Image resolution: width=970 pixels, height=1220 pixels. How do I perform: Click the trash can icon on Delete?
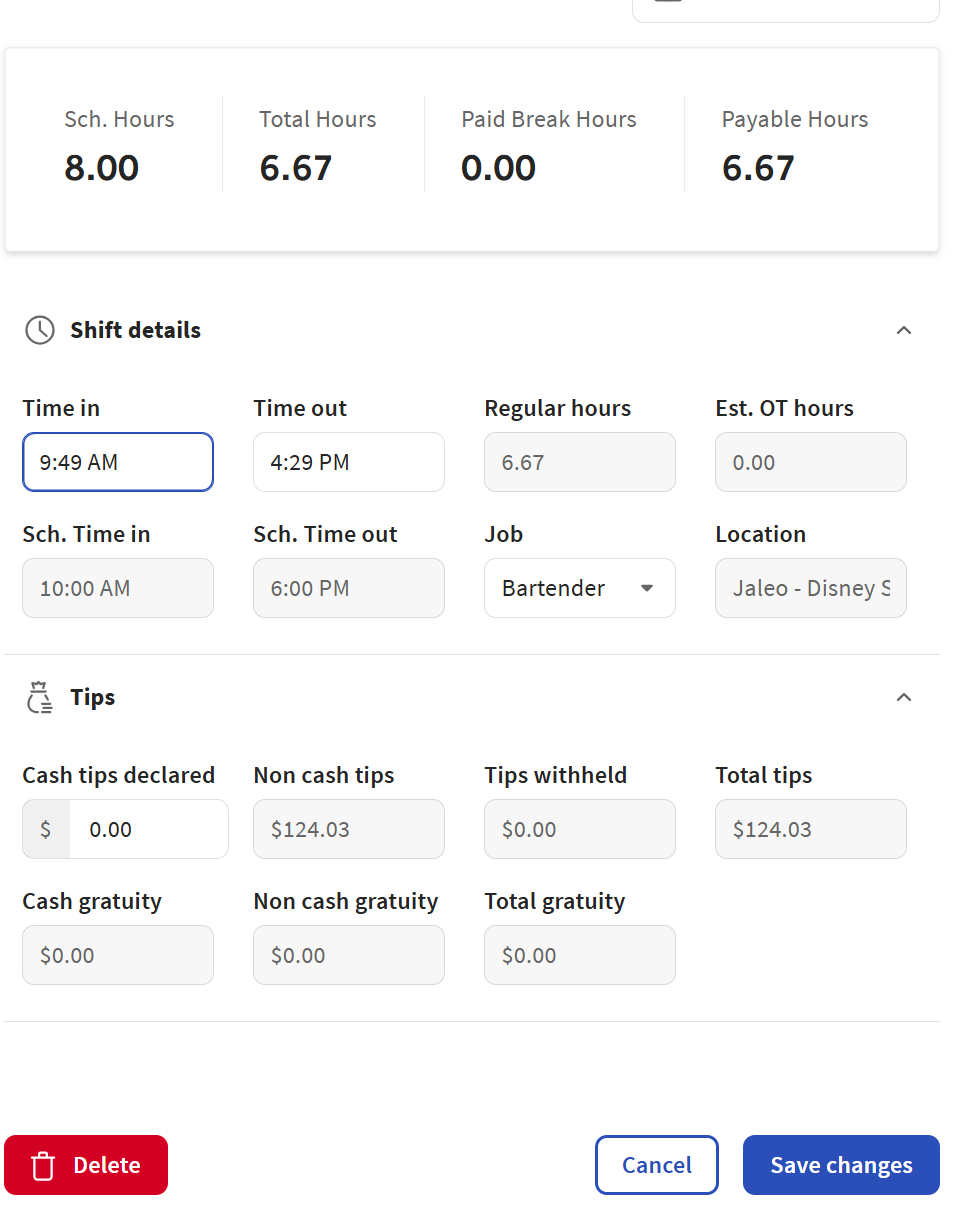(43, 1166)
